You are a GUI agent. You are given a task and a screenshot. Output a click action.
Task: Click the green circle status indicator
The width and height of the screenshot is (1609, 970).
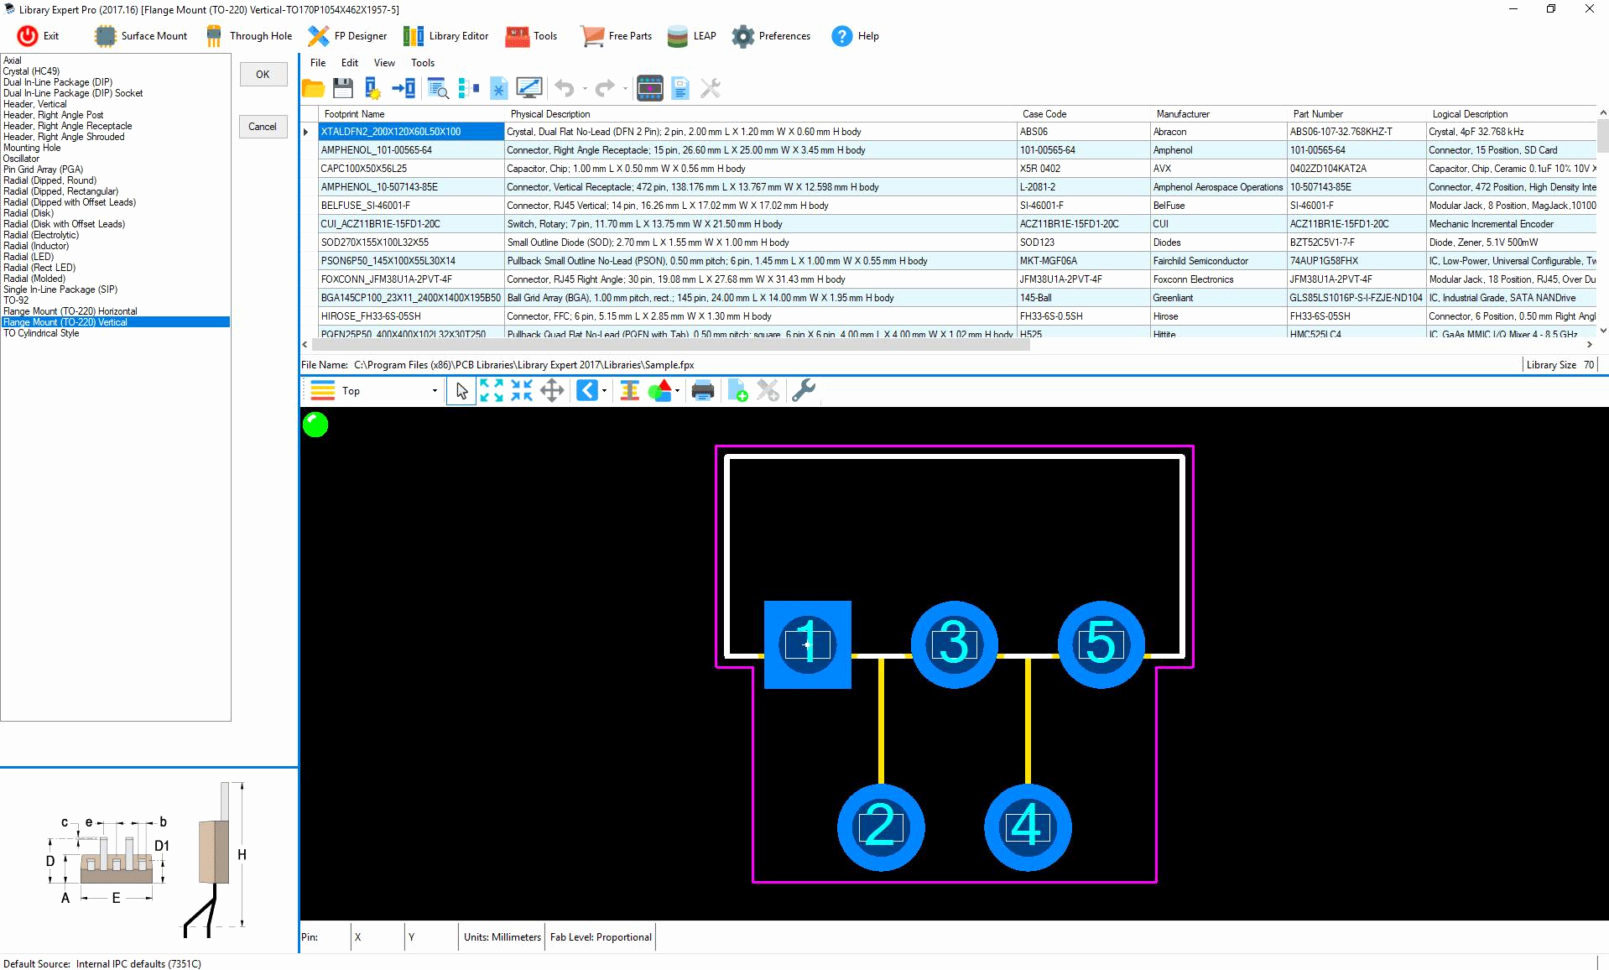(315, 425)
